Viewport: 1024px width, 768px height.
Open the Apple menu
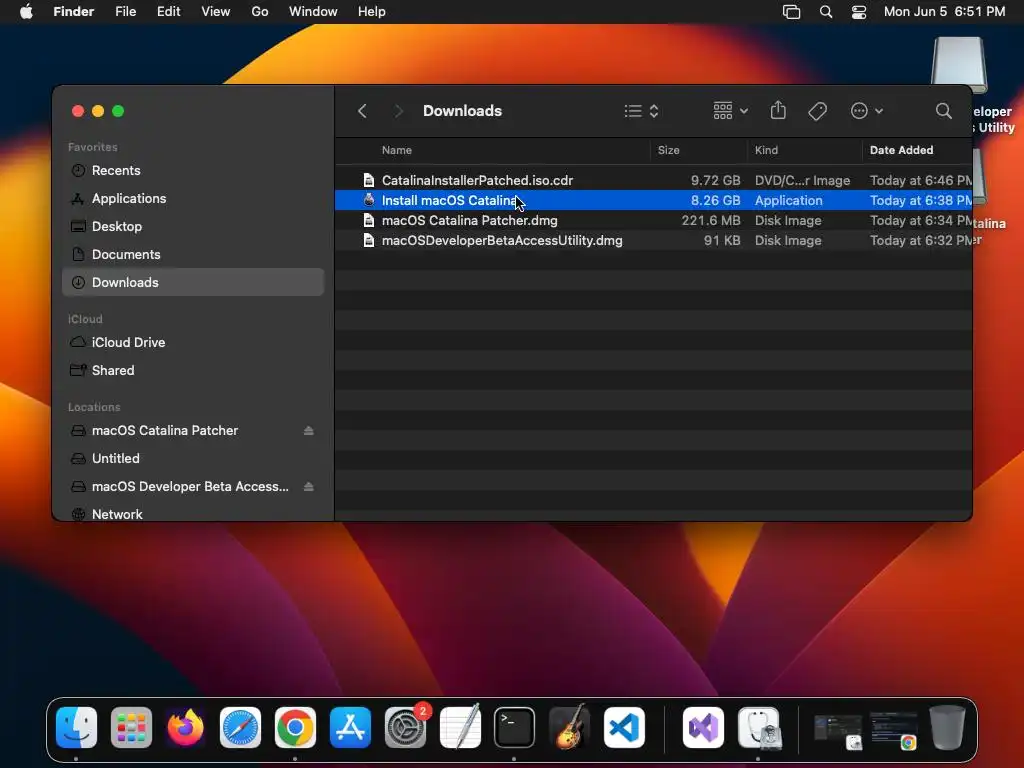pyautogui.click(x=26, y=12)
